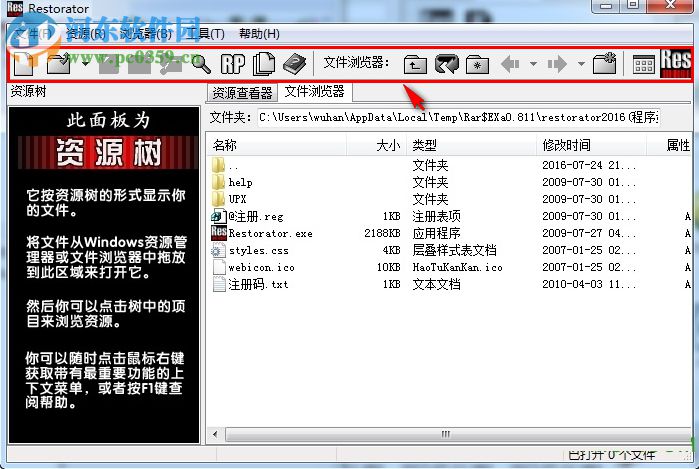Viewport: 699px width, 469px height.
Task: Select the styles.css file icon
Action: pyautogui.click(x=218, y=250)
